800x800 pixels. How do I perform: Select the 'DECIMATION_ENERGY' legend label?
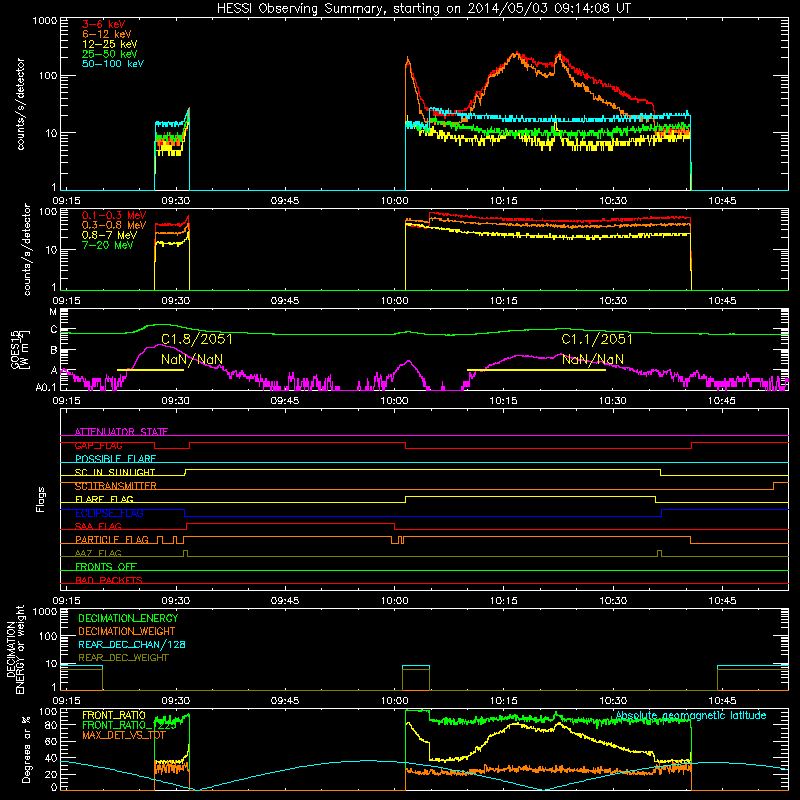point(128,618)
